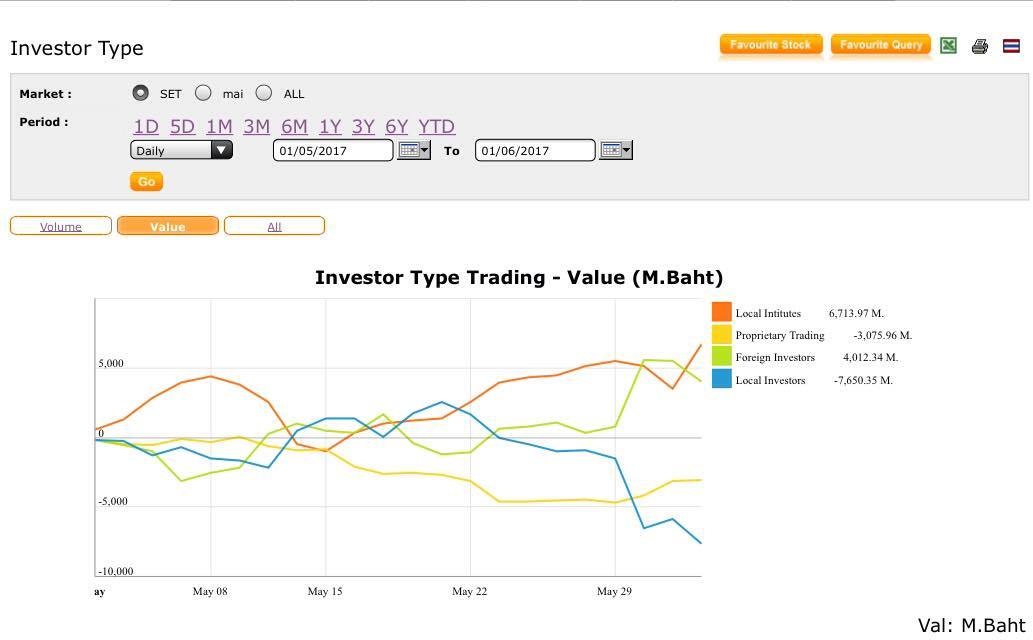Open the end date calendar picker
This screenshot has width=1033, height=640.
pos(615,150)
